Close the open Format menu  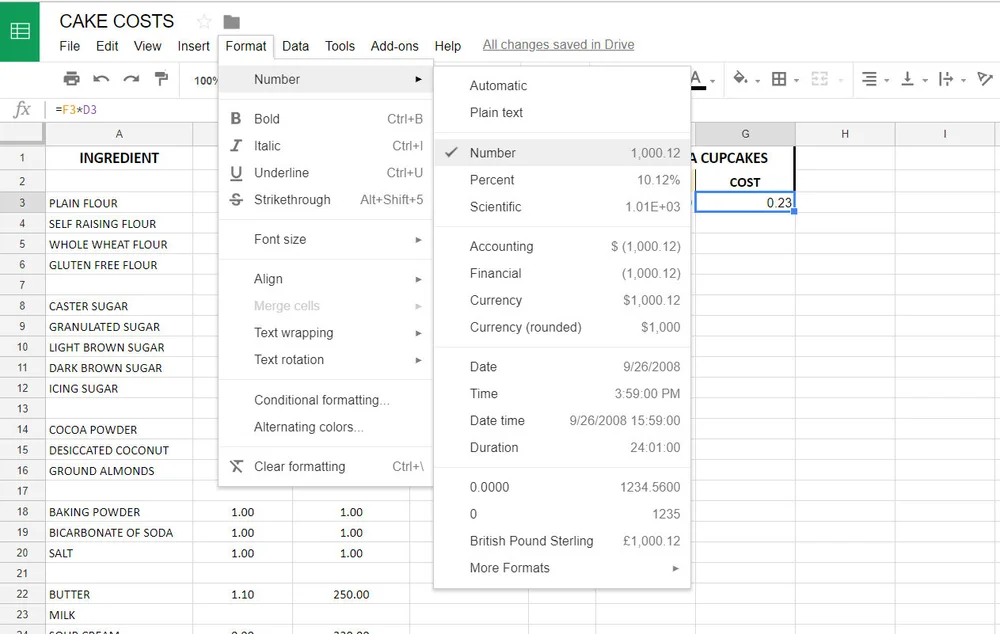pyautogui.click(x=246, y=46)
